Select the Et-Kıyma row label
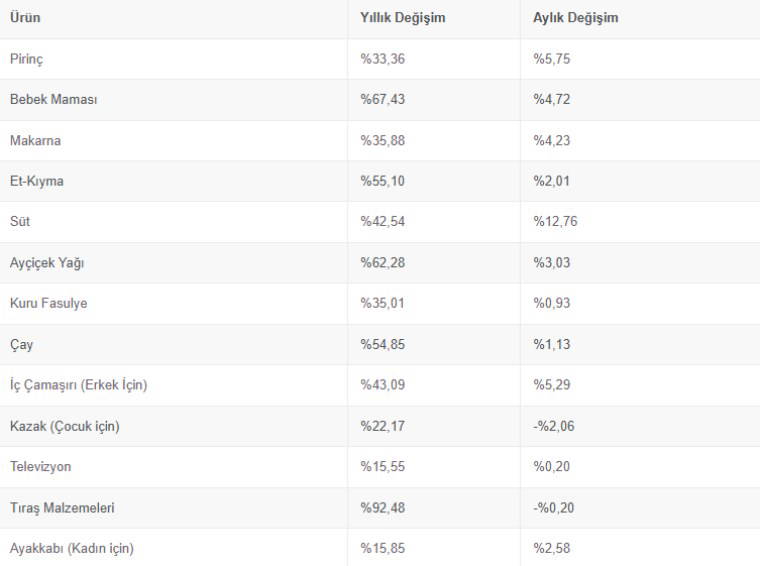This screenshot has height=566, width=760. (37, 181)
